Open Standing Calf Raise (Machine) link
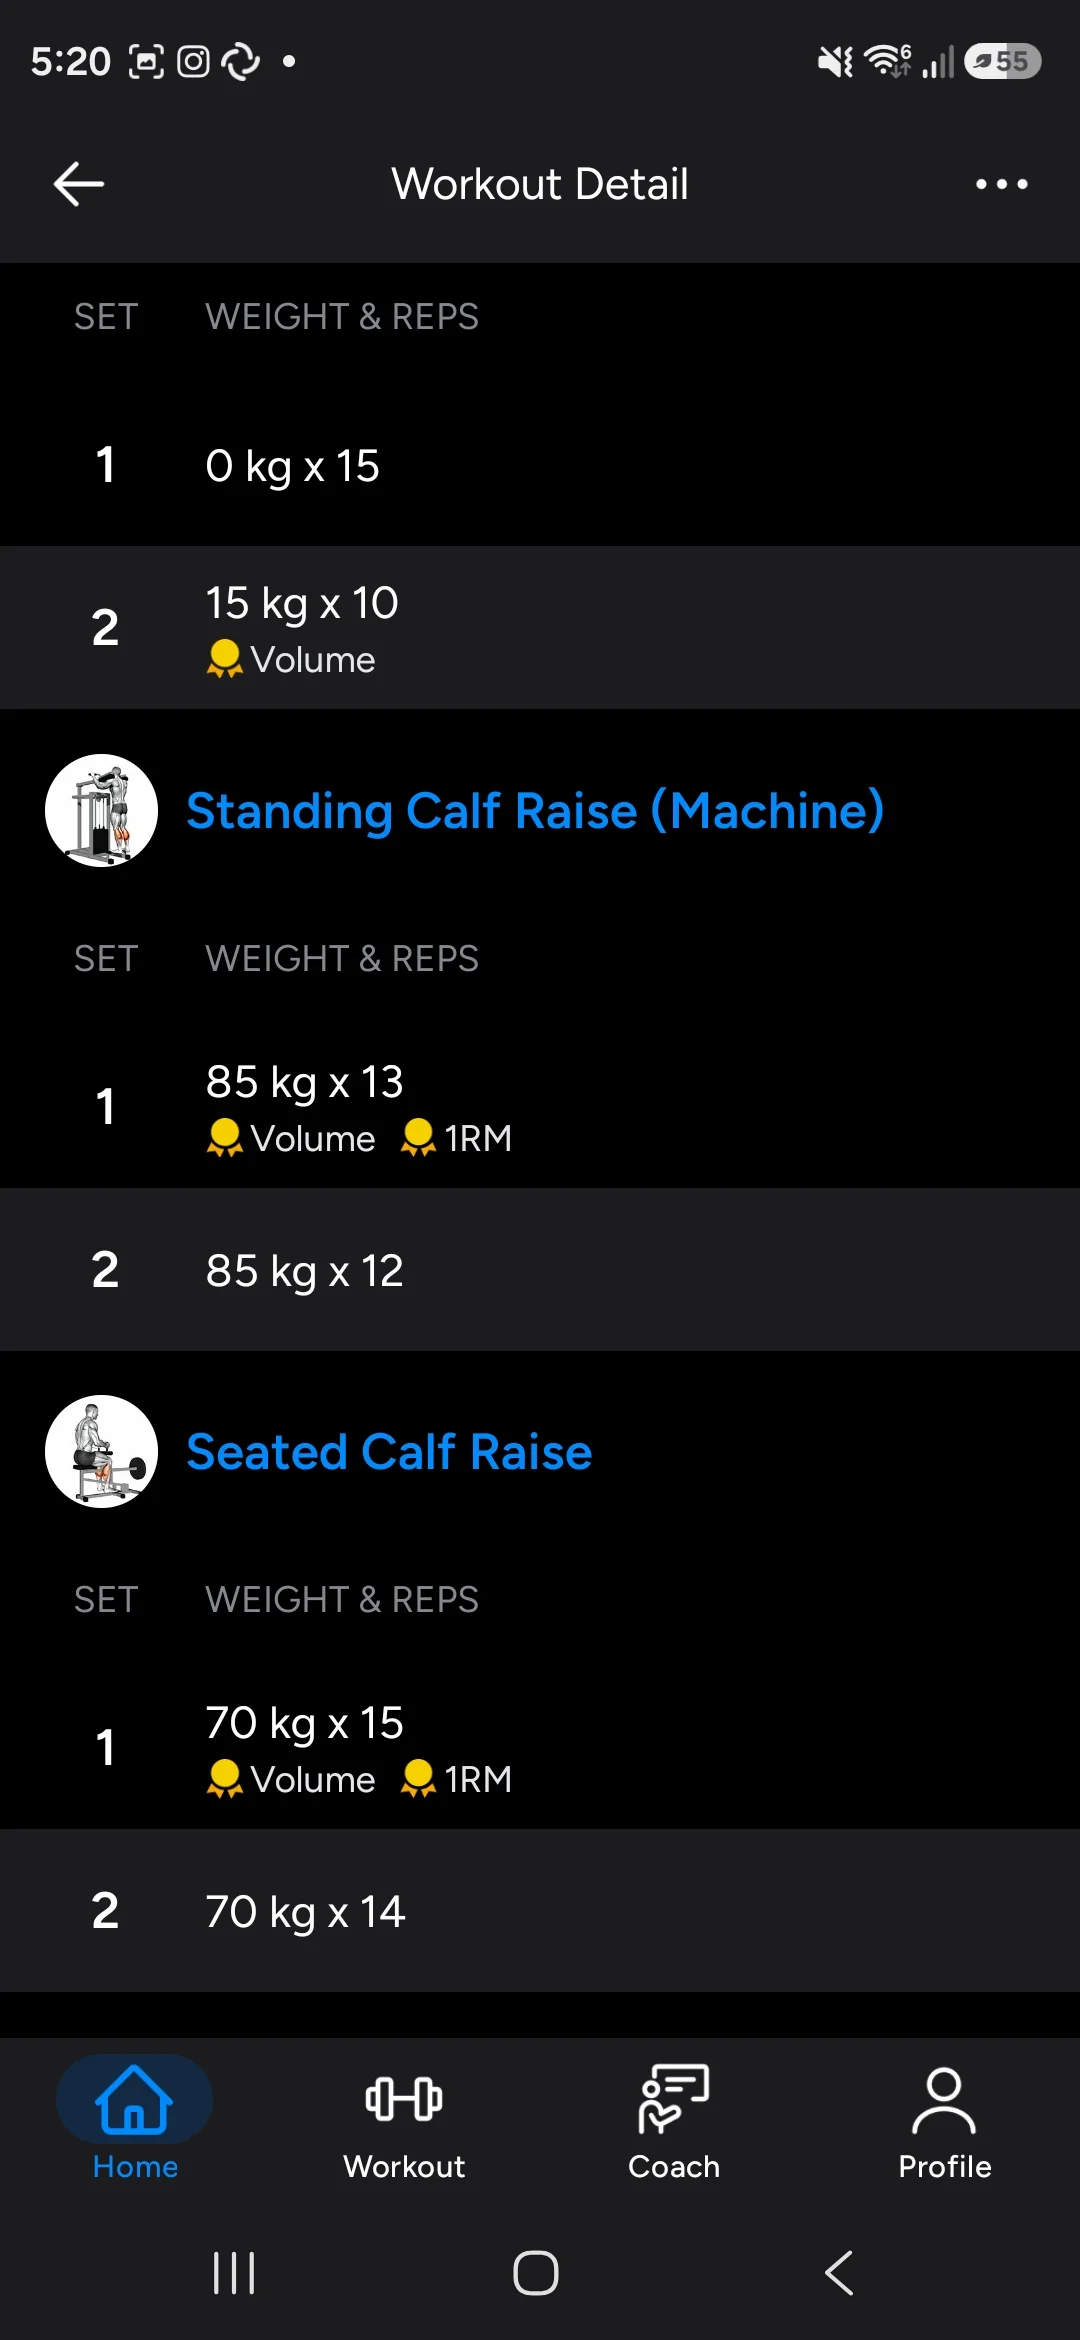Screen dimensions: 1080x2340 click(535, 810)
